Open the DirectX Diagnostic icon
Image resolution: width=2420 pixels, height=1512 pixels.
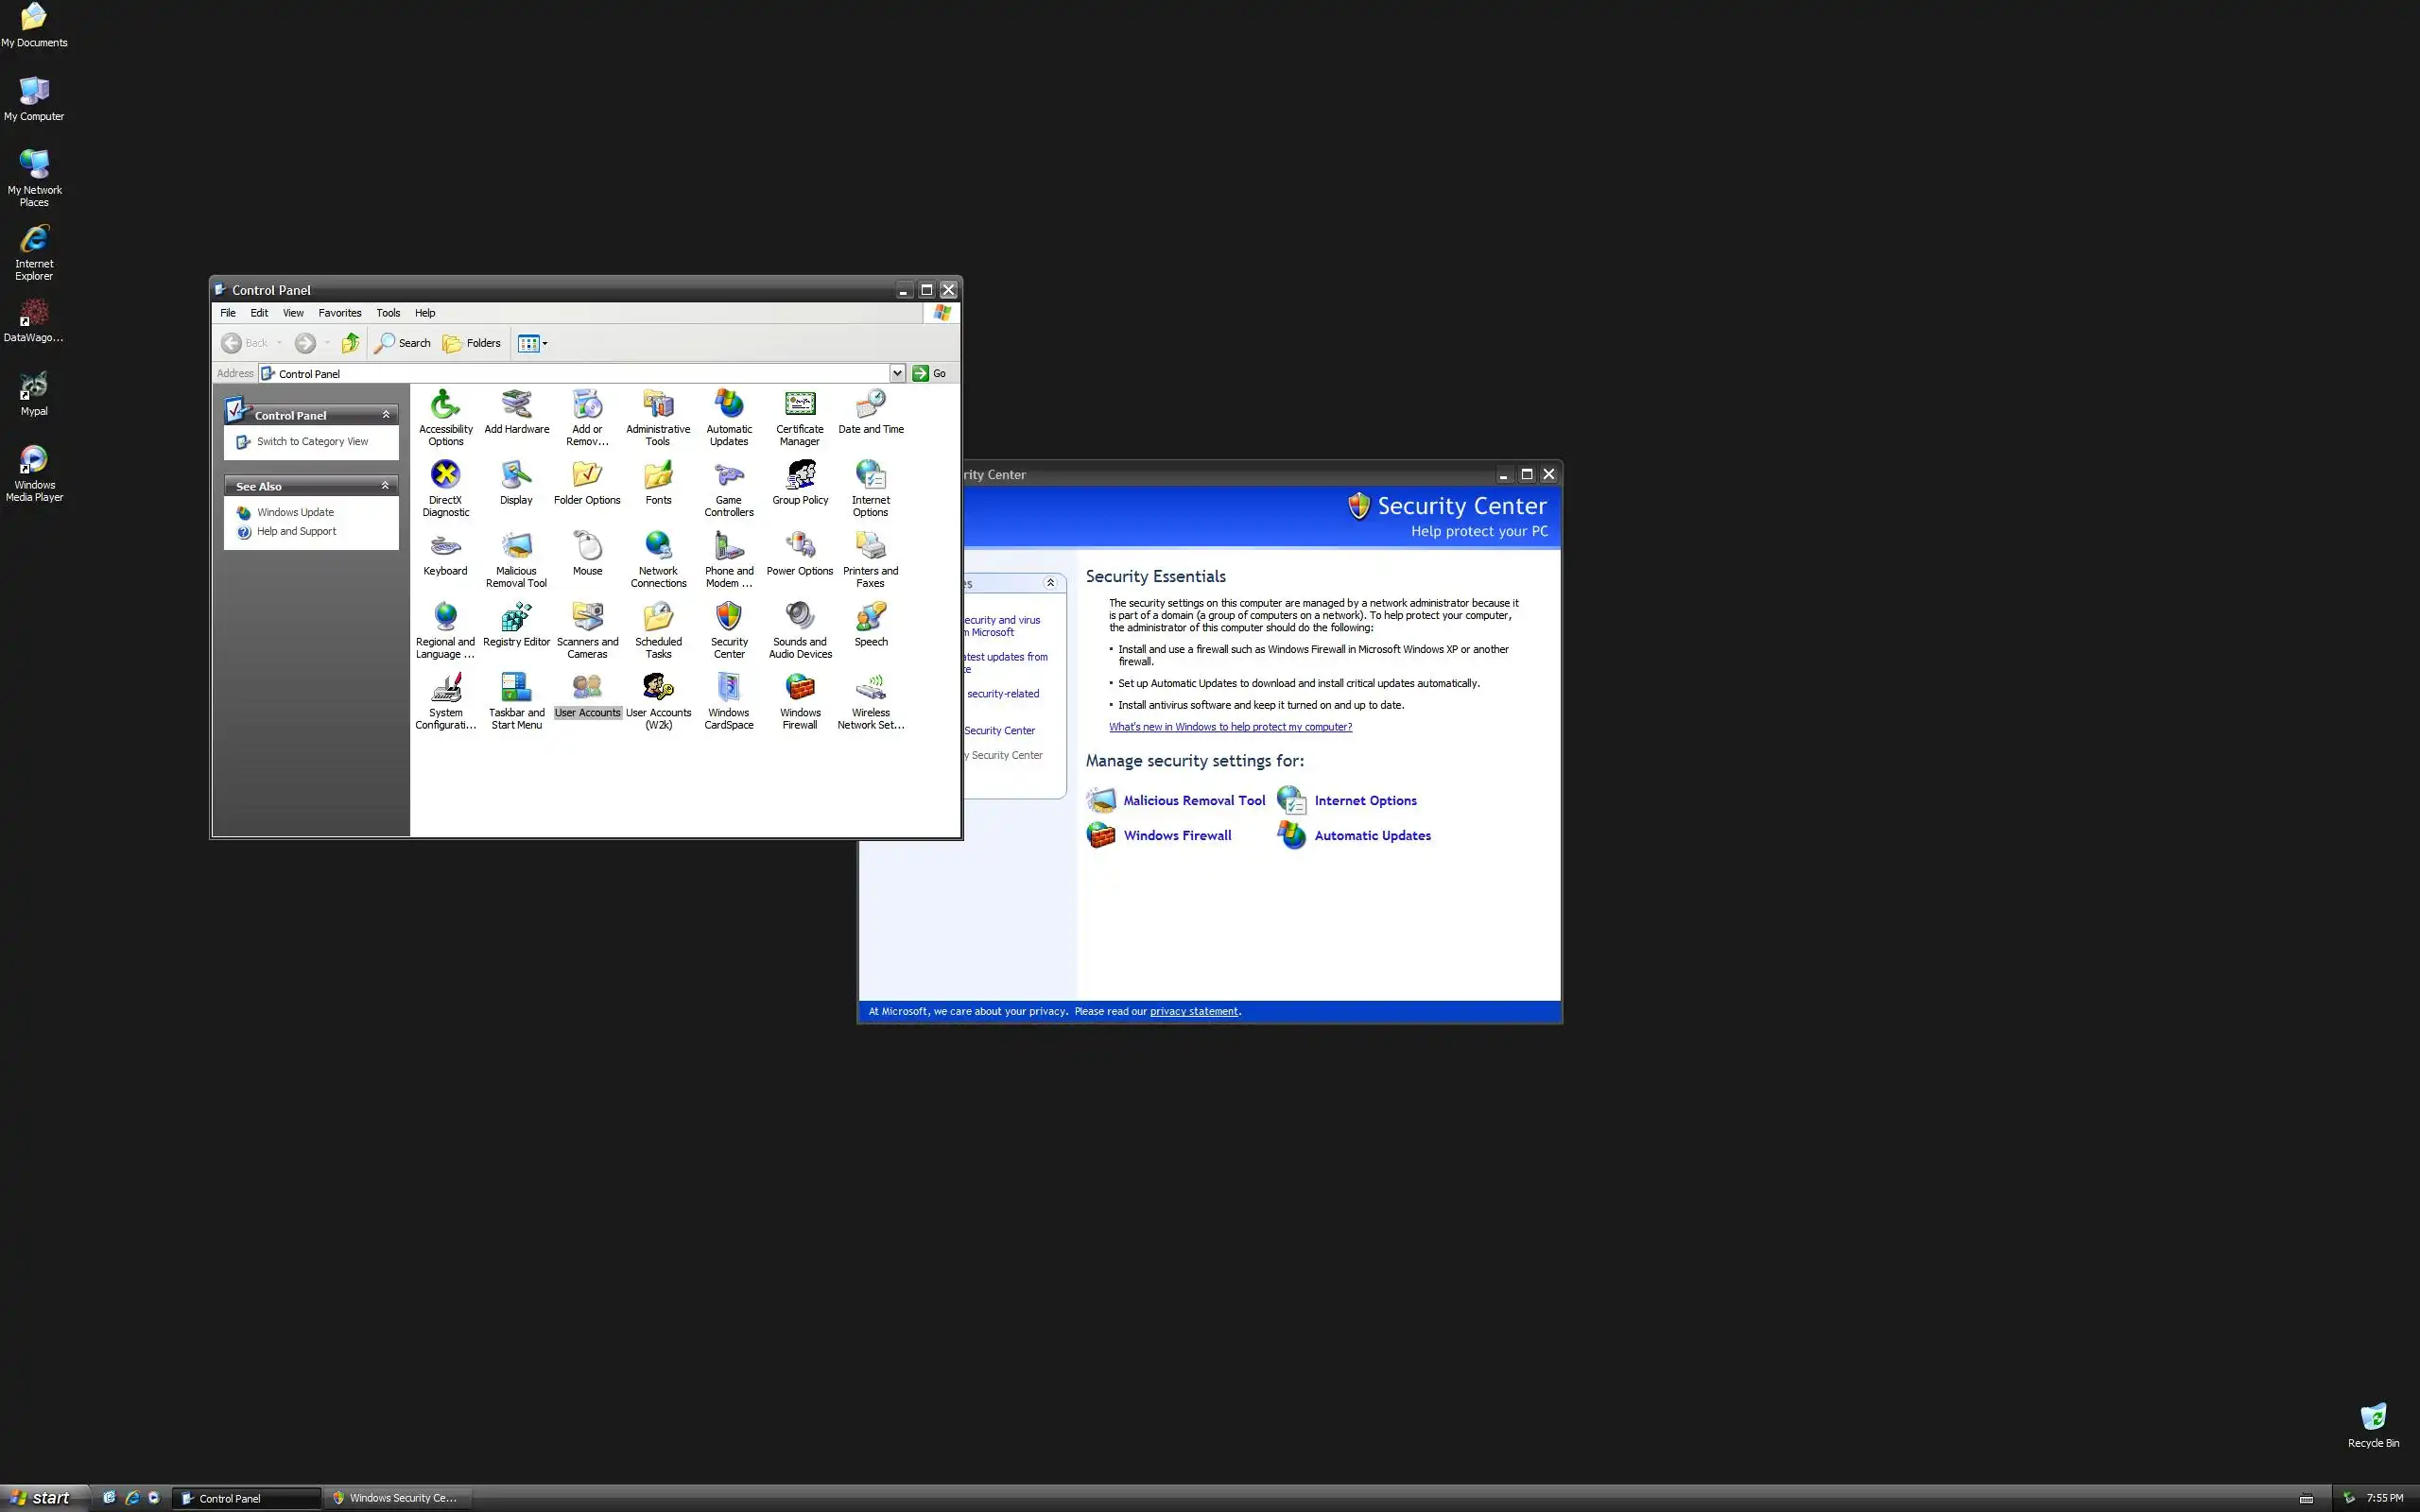coord(445,476)
